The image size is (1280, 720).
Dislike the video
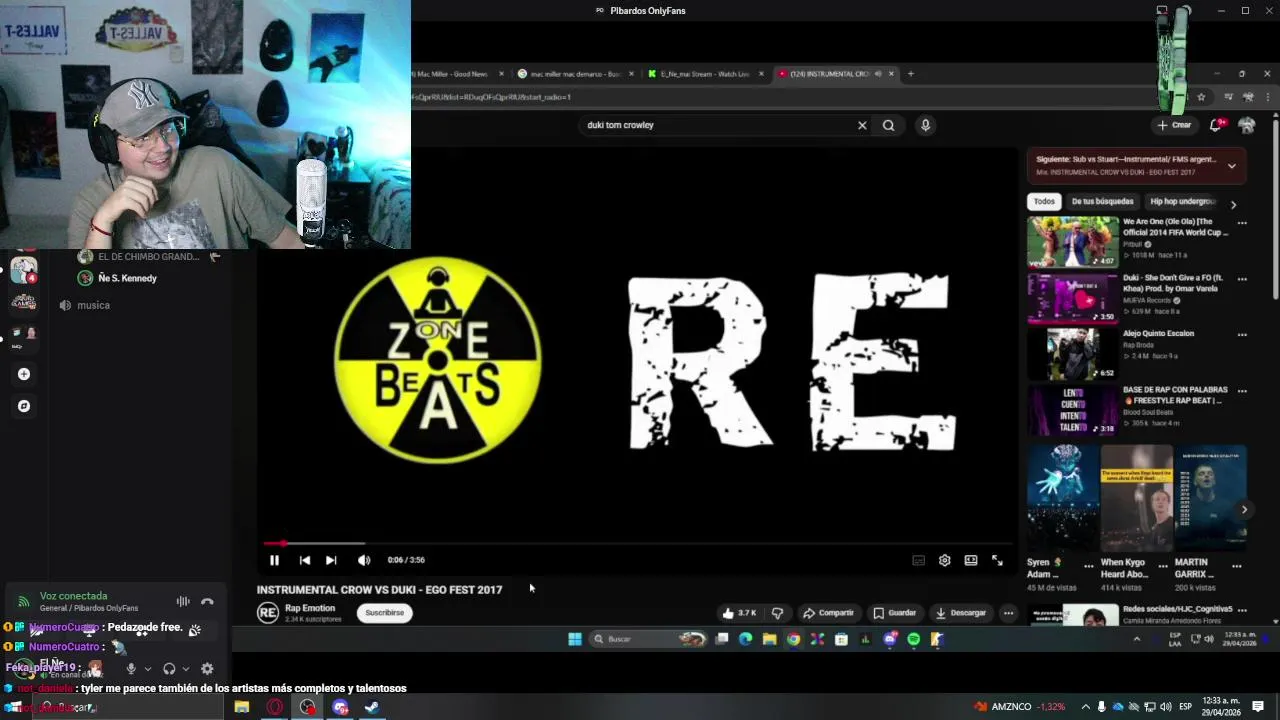[x=778, y=613]
